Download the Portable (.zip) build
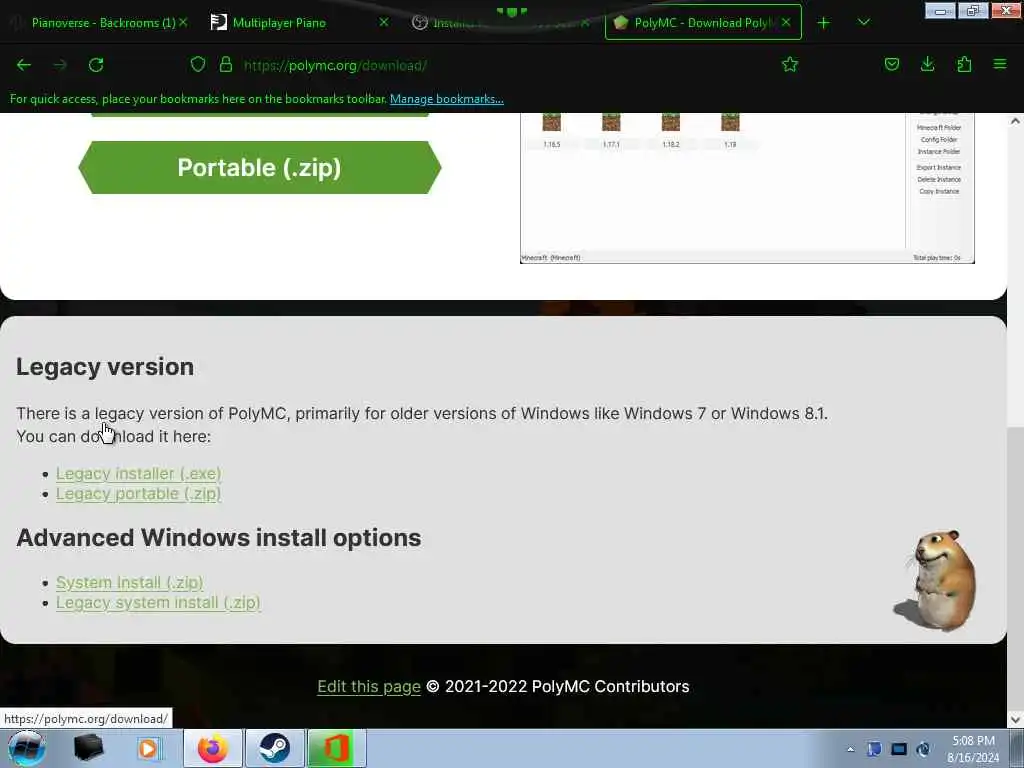Viewport: 1024px width, 768px height. point(260,167)
